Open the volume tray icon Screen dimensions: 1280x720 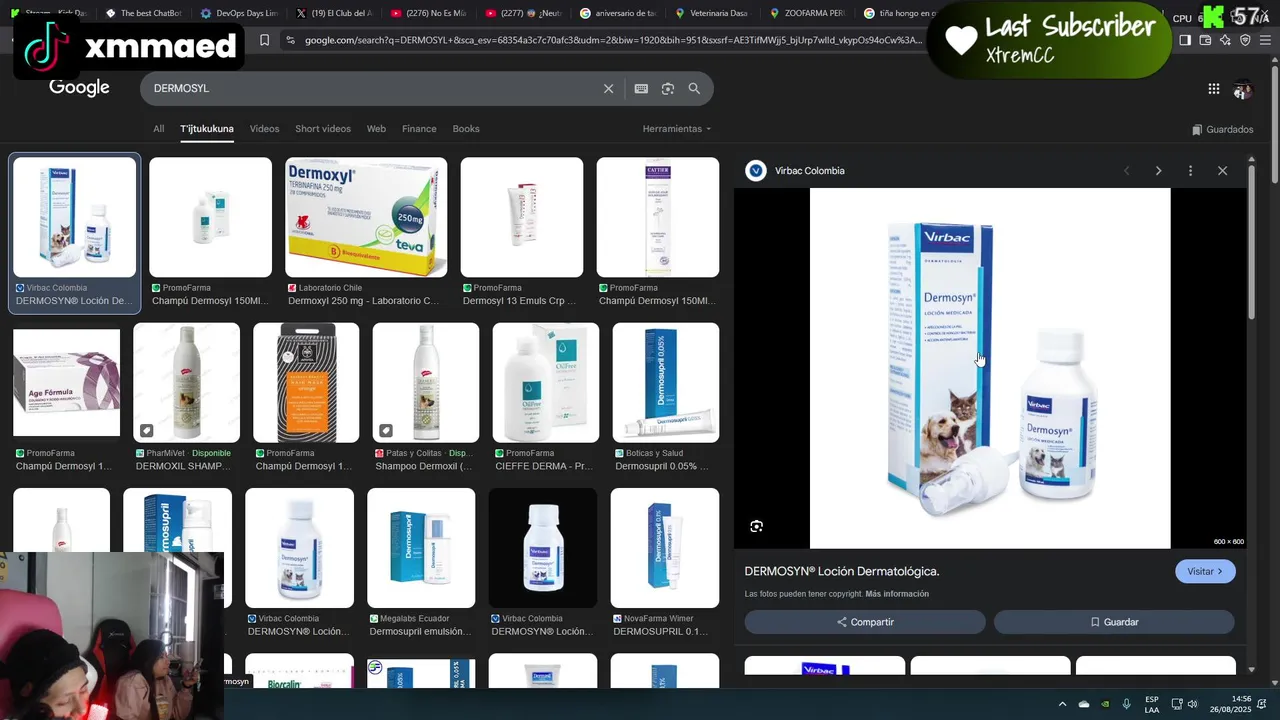pyautogui.click(x=1192, y=704)
